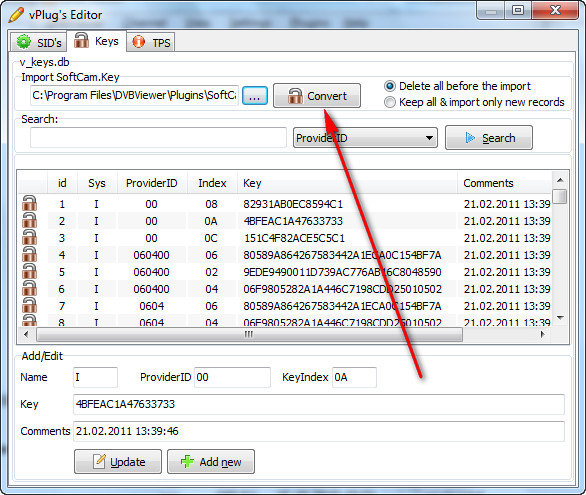586x495 pixels.
Task: Sort by the Key column header
Action: click(x=347, y=183)
